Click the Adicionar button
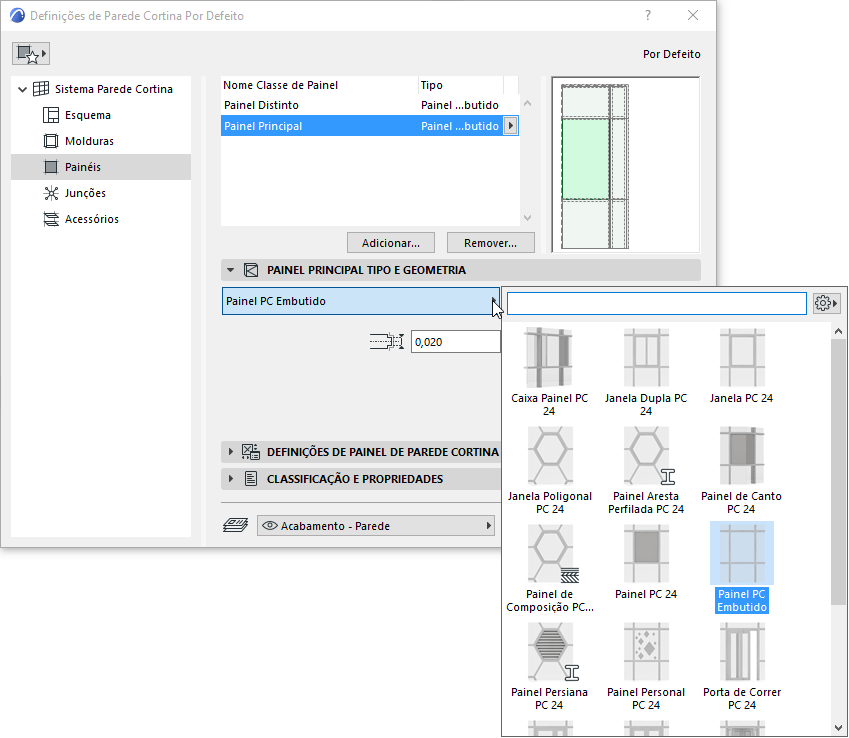849x738 pixels. pos(390,242)
